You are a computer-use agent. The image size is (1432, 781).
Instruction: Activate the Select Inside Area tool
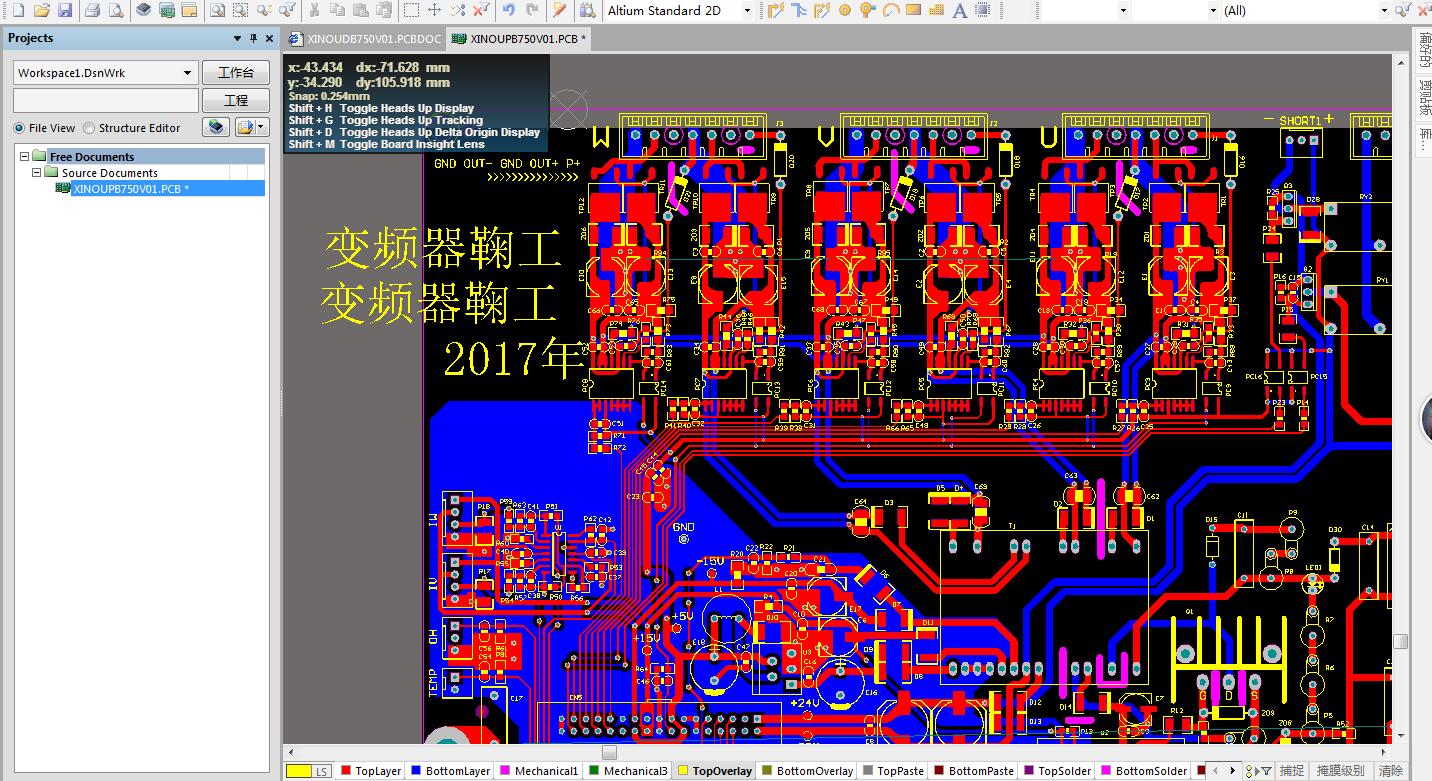tap(411, 11)
